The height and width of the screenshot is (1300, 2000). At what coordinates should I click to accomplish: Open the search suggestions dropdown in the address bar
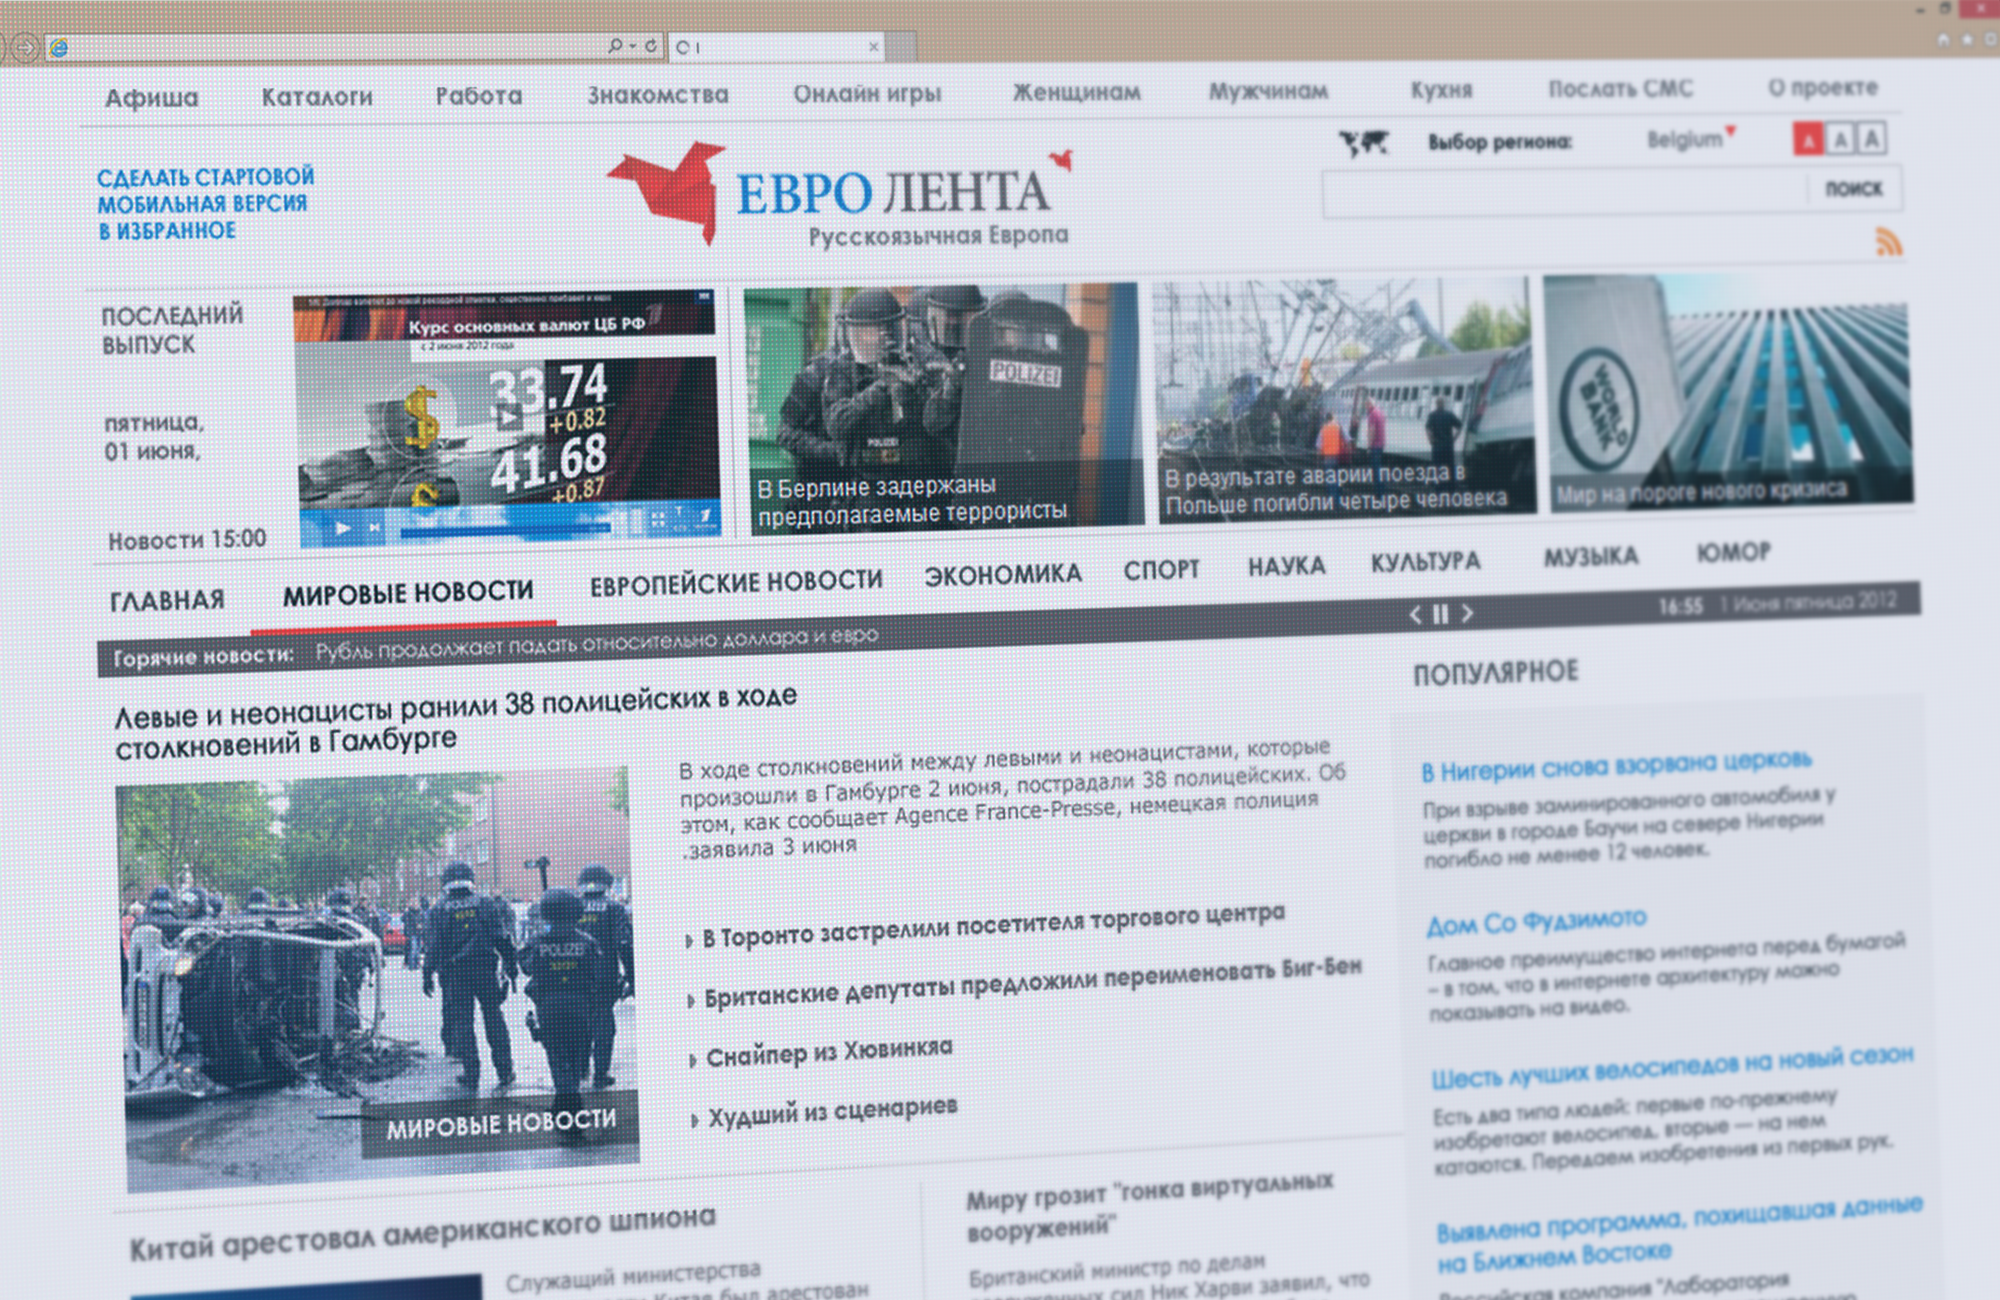pyautogui.click(x=633, y=45)
